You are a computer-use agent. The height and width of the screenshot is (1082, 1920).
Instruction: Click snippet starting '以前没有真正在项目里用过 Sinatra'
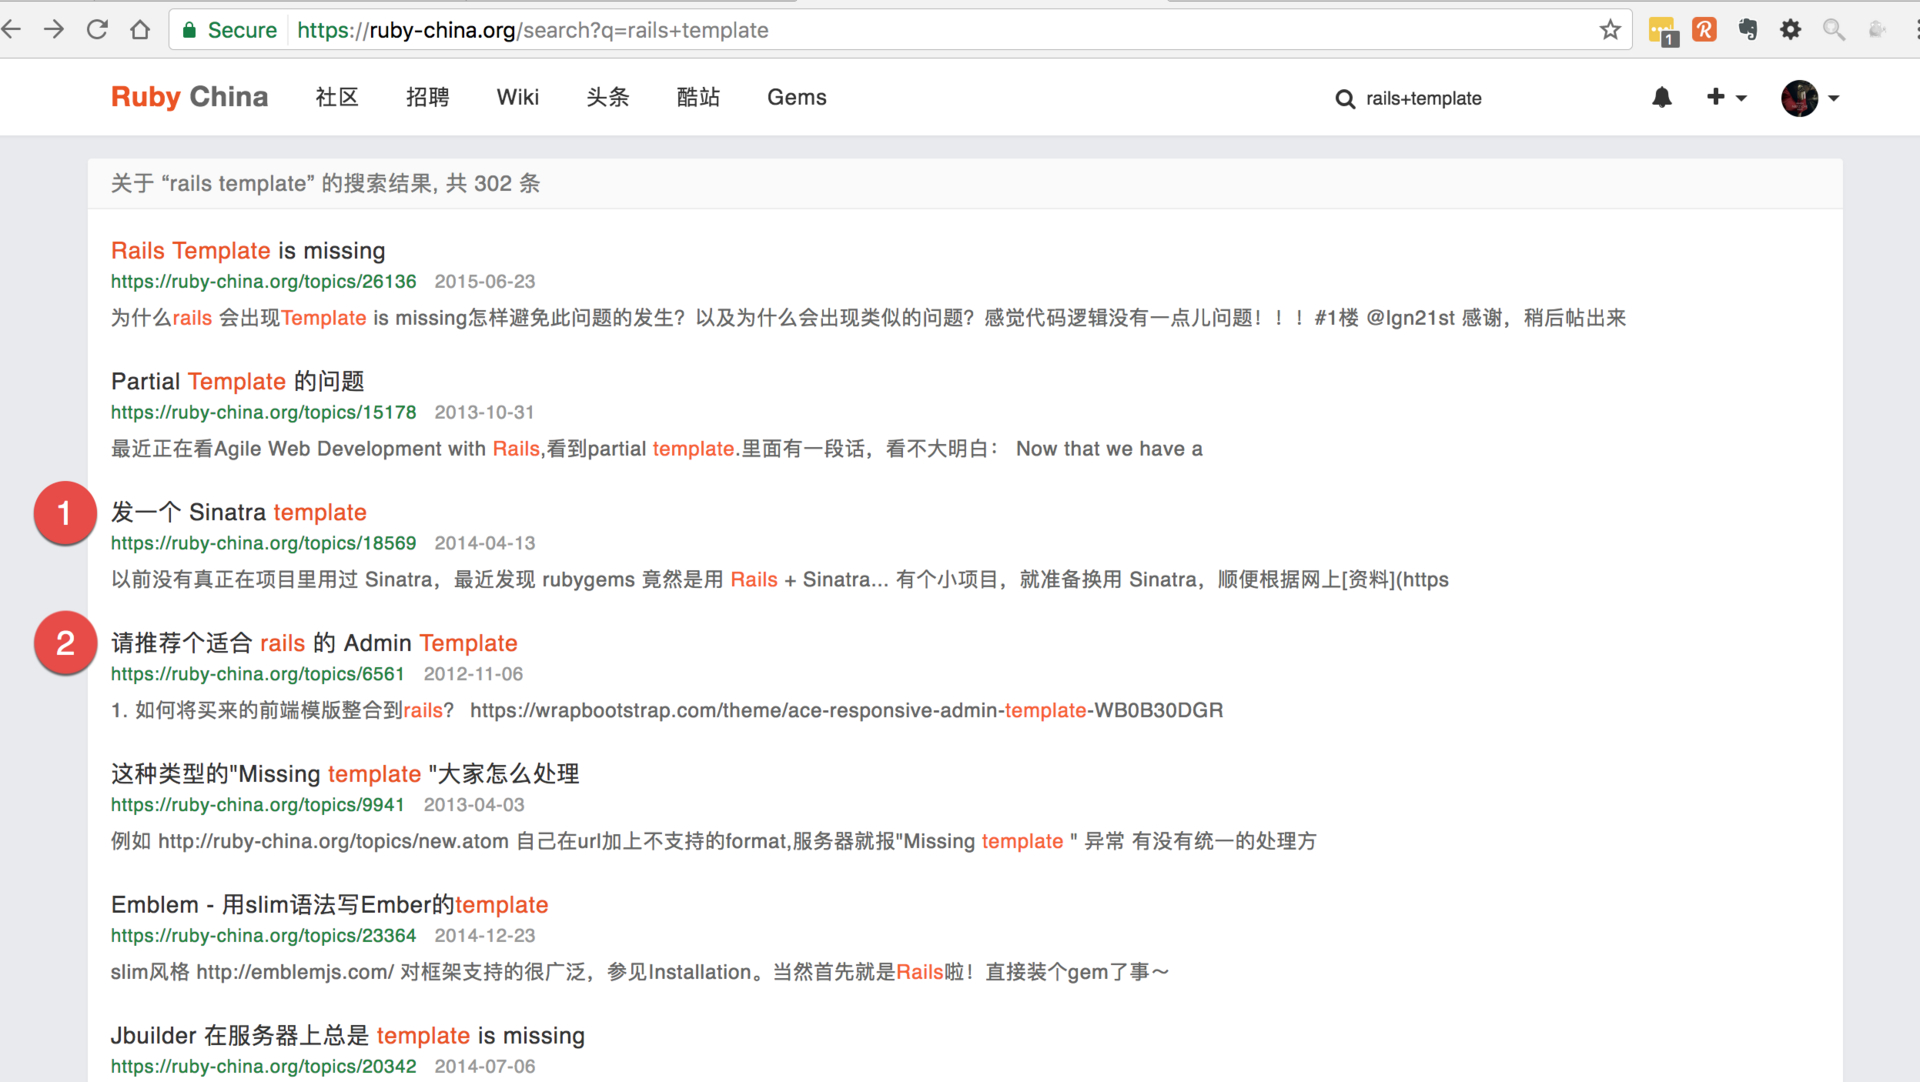tap(779, 580)
